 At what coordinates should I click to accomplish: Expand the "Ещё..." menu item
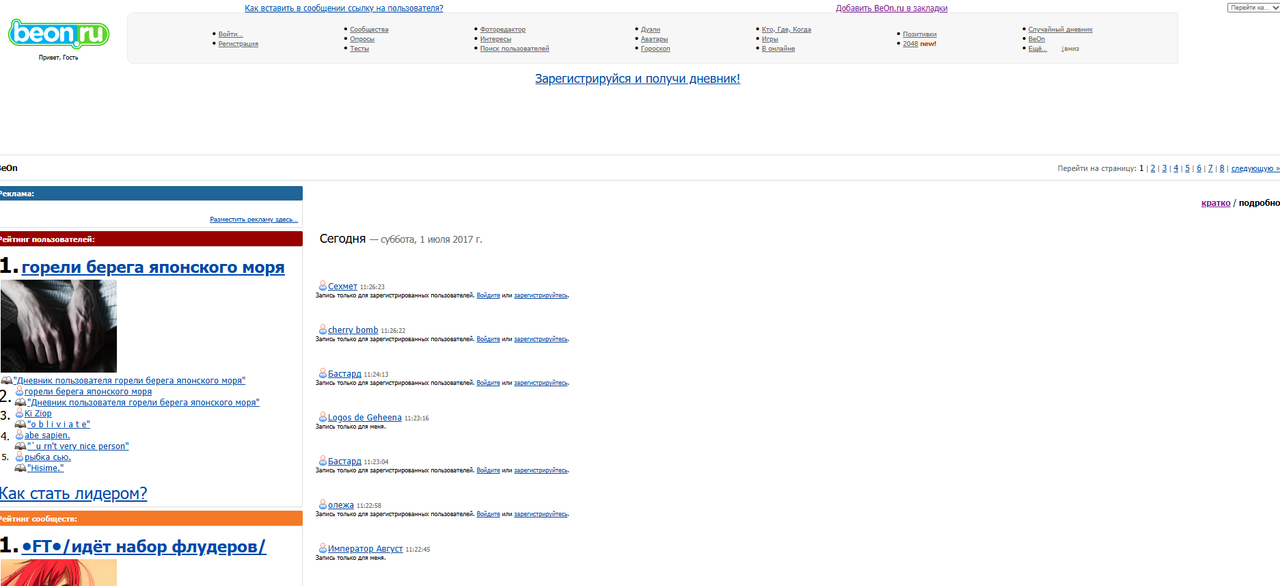(x=1037, y=48)
